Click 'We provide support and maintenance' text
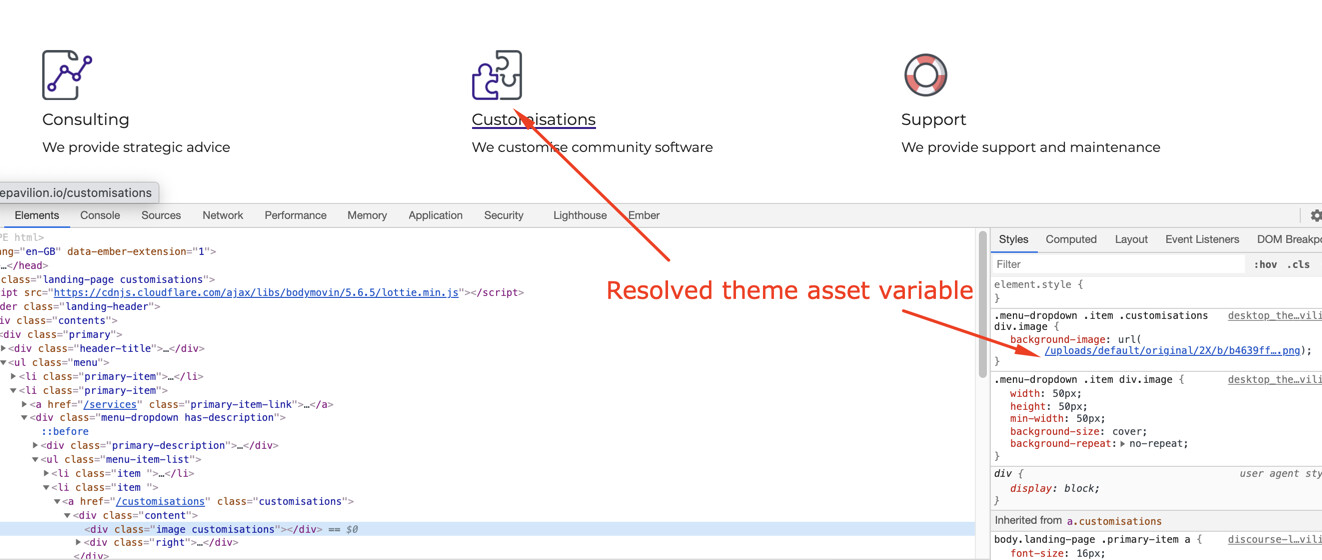This screenshot has width=1322, height=560. tap(1031, 147)
